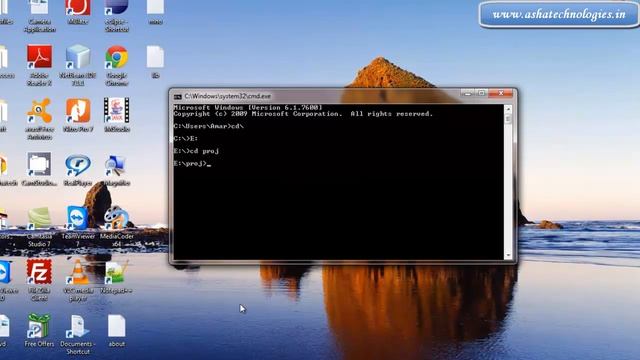Click the 'E:\>cd proj' command line
The height and width of the screenshot is (360, 640).
pyautogui.click(x=196, y=151)
